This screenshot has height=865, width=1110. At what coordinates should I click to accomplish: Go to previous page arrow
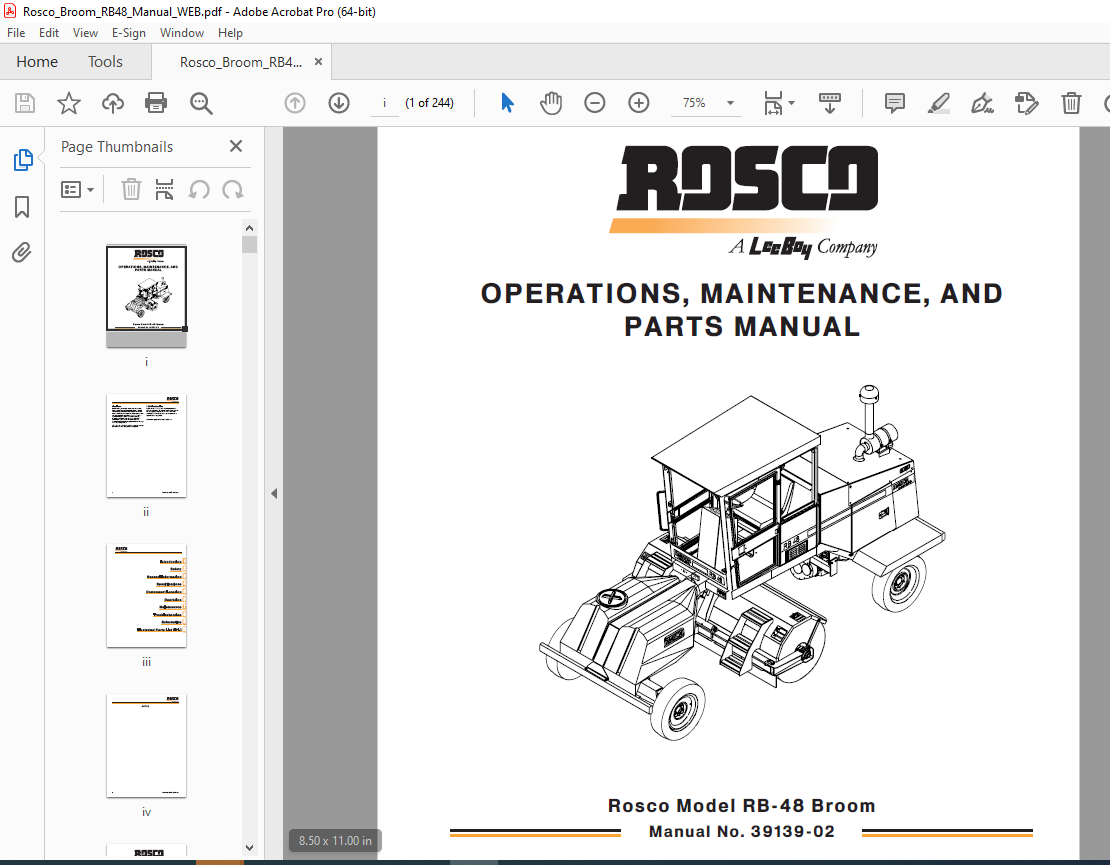pyautogui.click(x=295, y=103)
